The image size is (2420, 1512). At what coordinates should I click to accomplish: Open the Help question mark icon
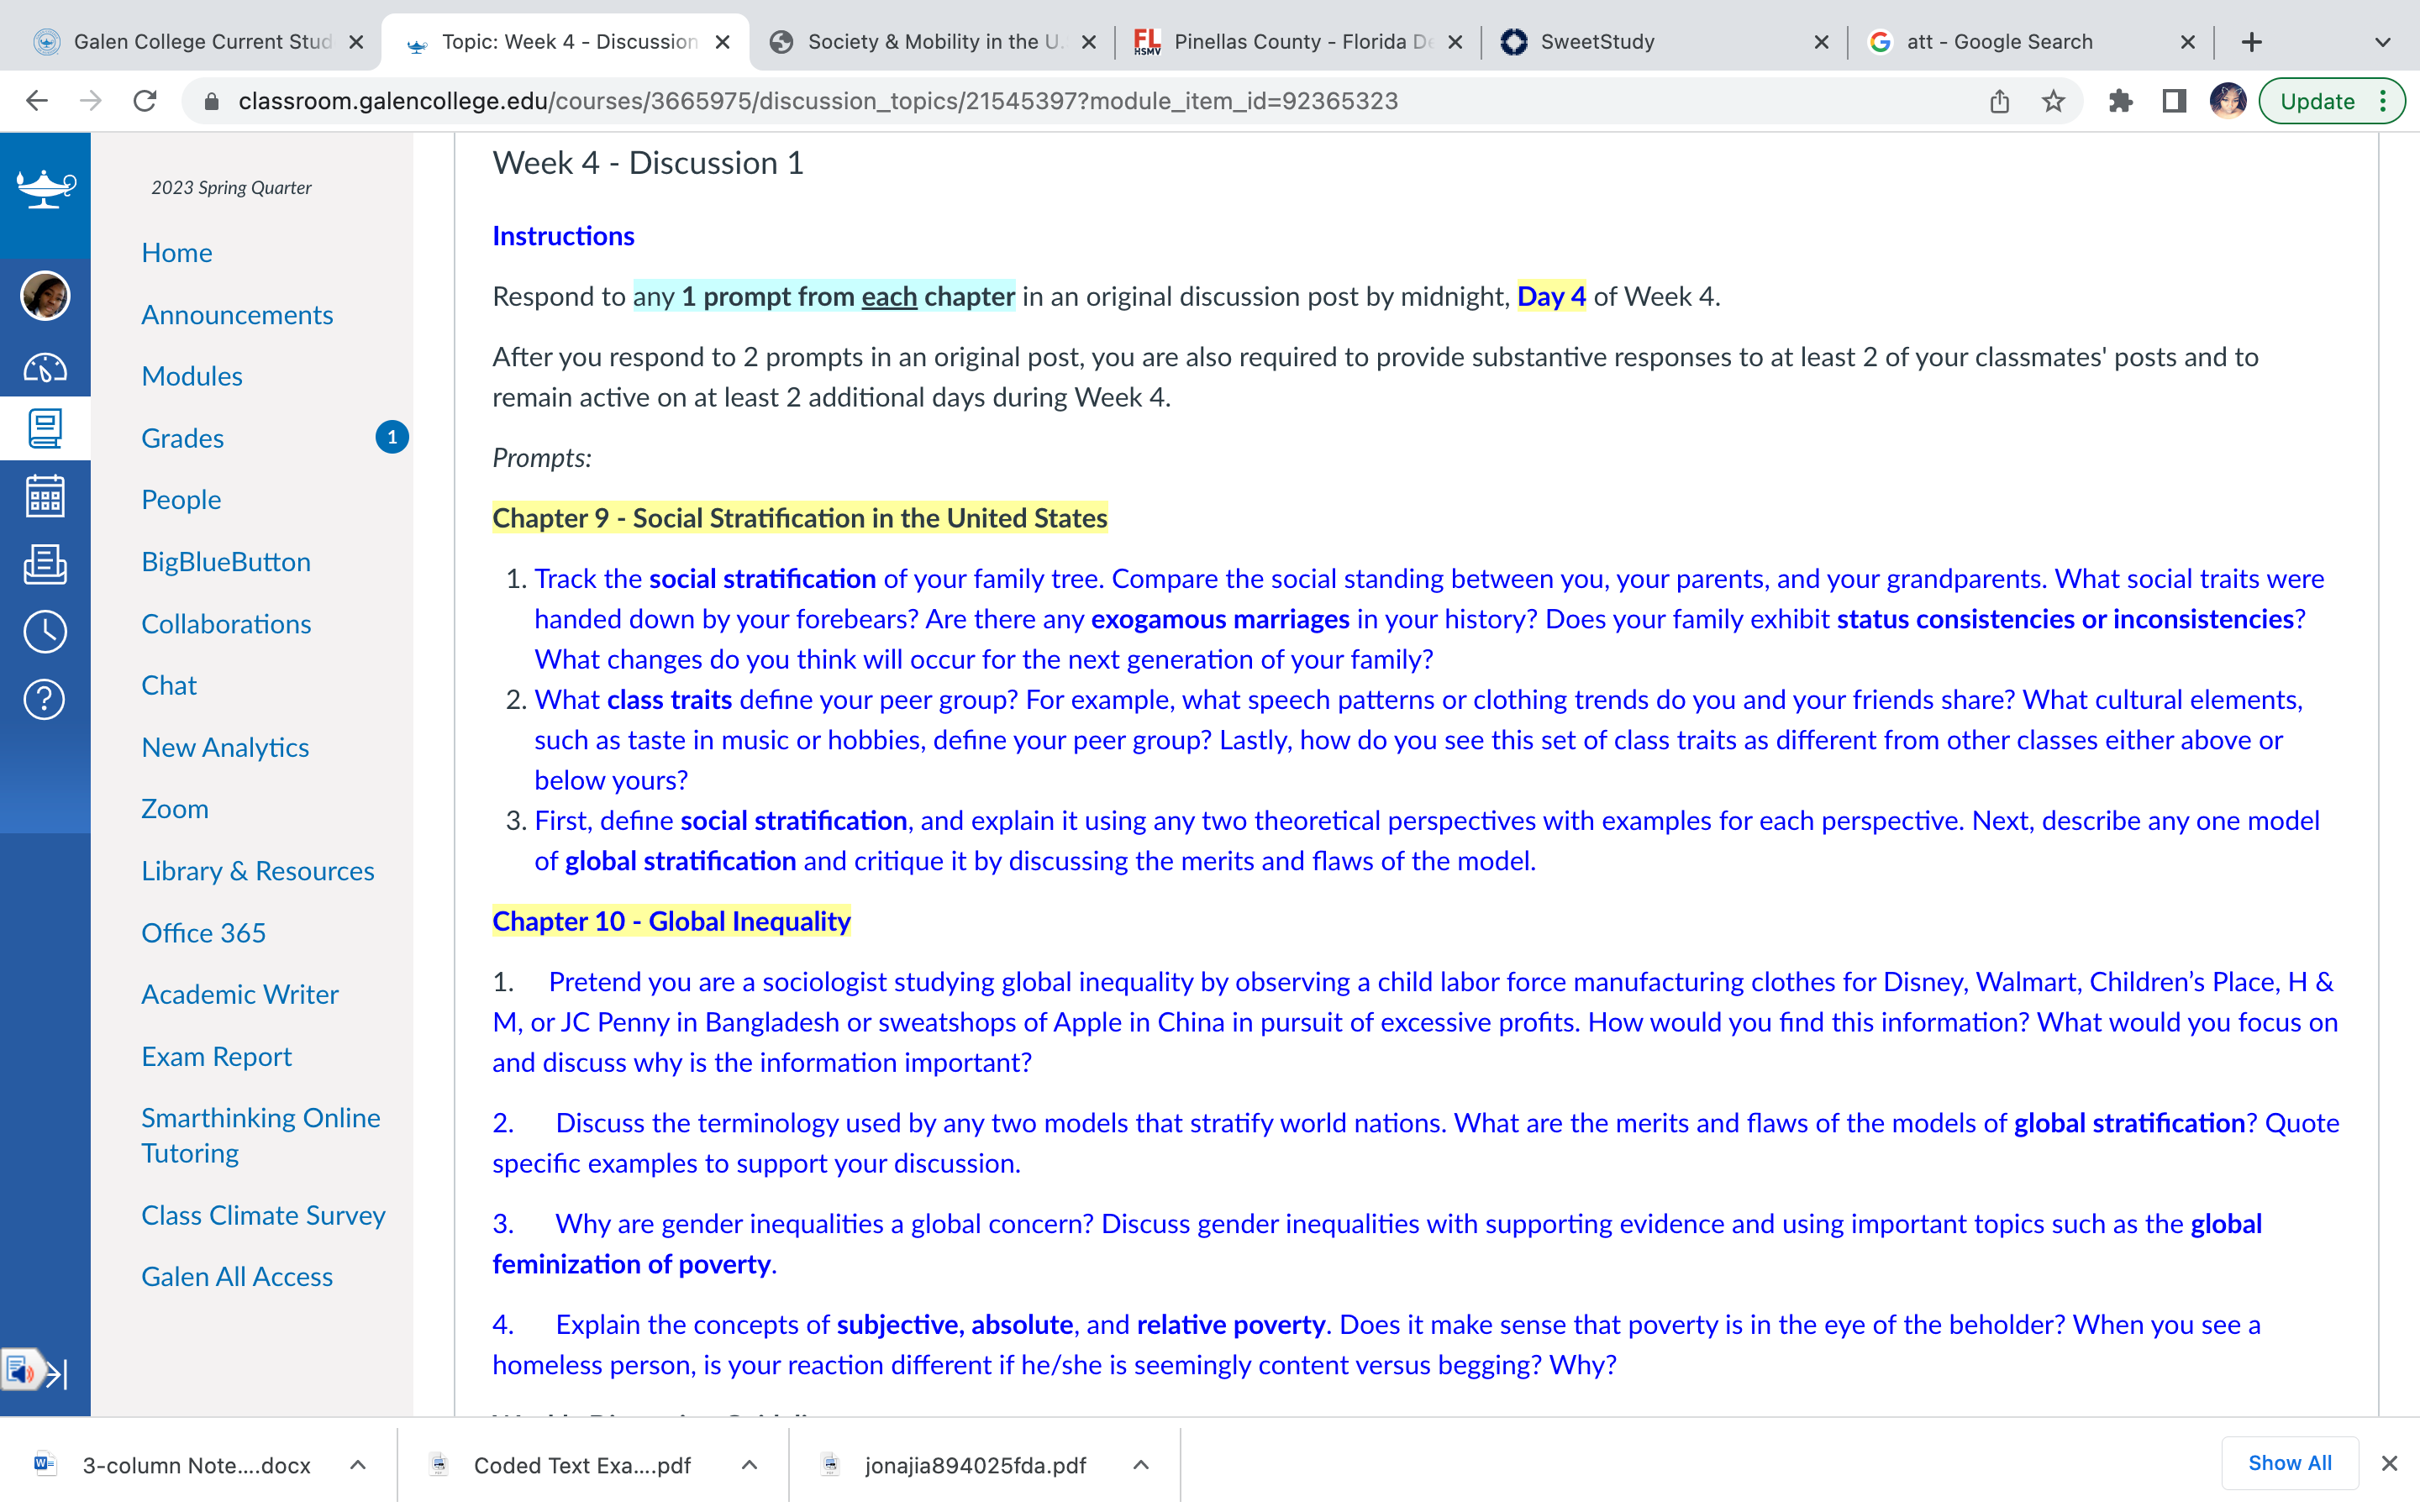click(x=45, y=699)
